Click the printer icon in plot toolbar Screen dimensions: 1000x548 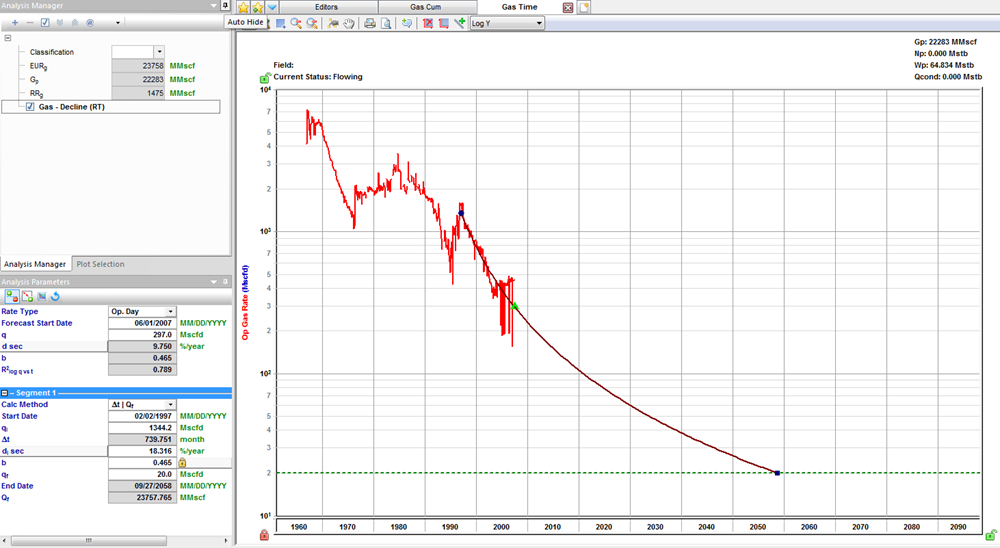pyautogui.click(x=370, y=24)
